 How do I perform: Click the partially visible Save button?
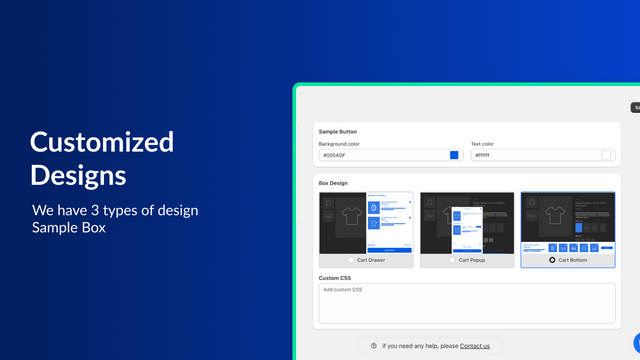(636, 107)
